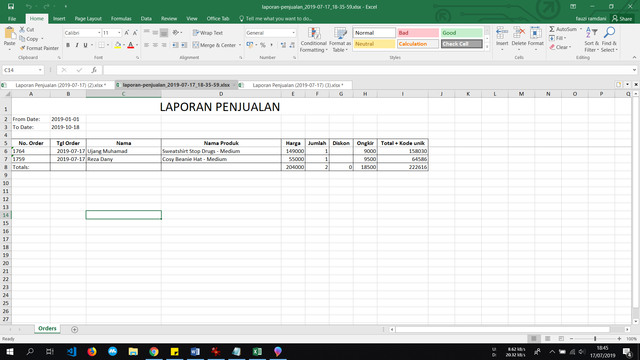640x360 pixels.
Task: Open Sort & Filter menu
Action: [591, 40]
